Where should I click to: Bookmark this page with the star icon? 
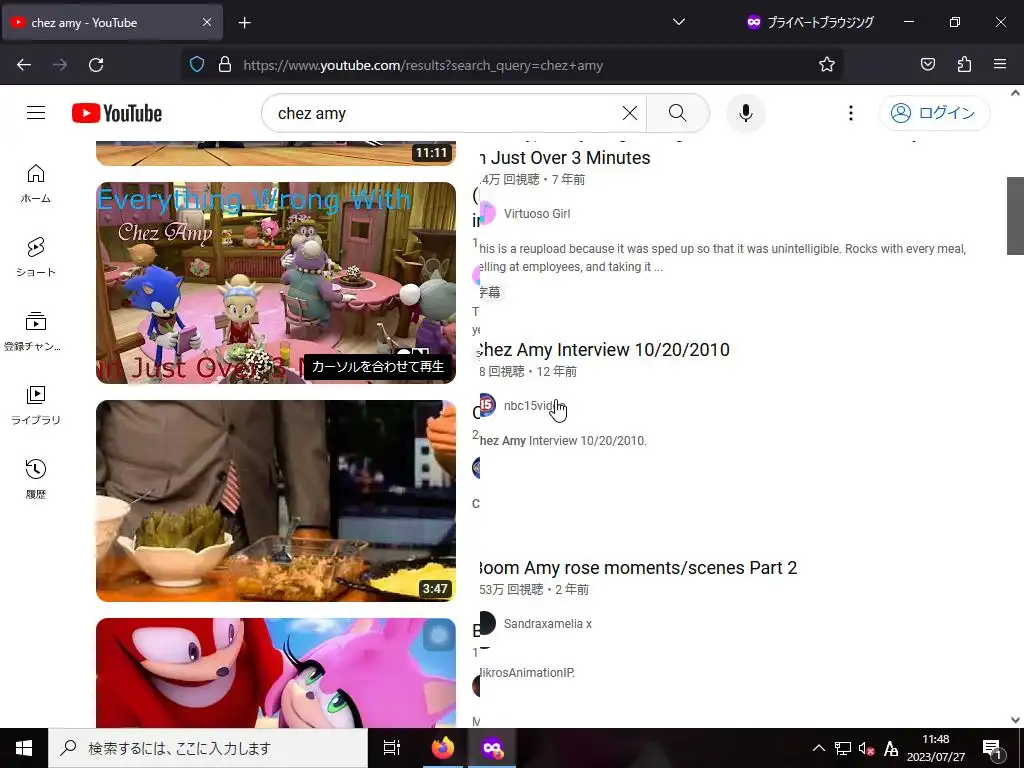click(x=827, y=65)
